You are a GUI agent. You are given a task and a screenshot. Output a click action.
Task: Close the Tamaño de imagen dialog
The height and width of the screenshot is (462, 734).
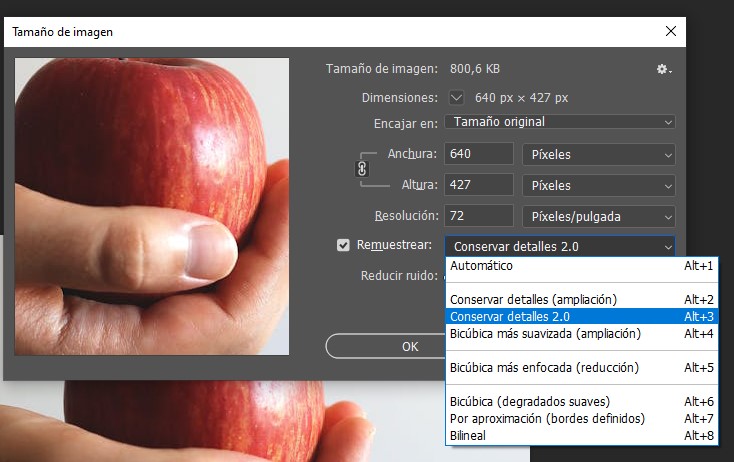click(670, 31)
